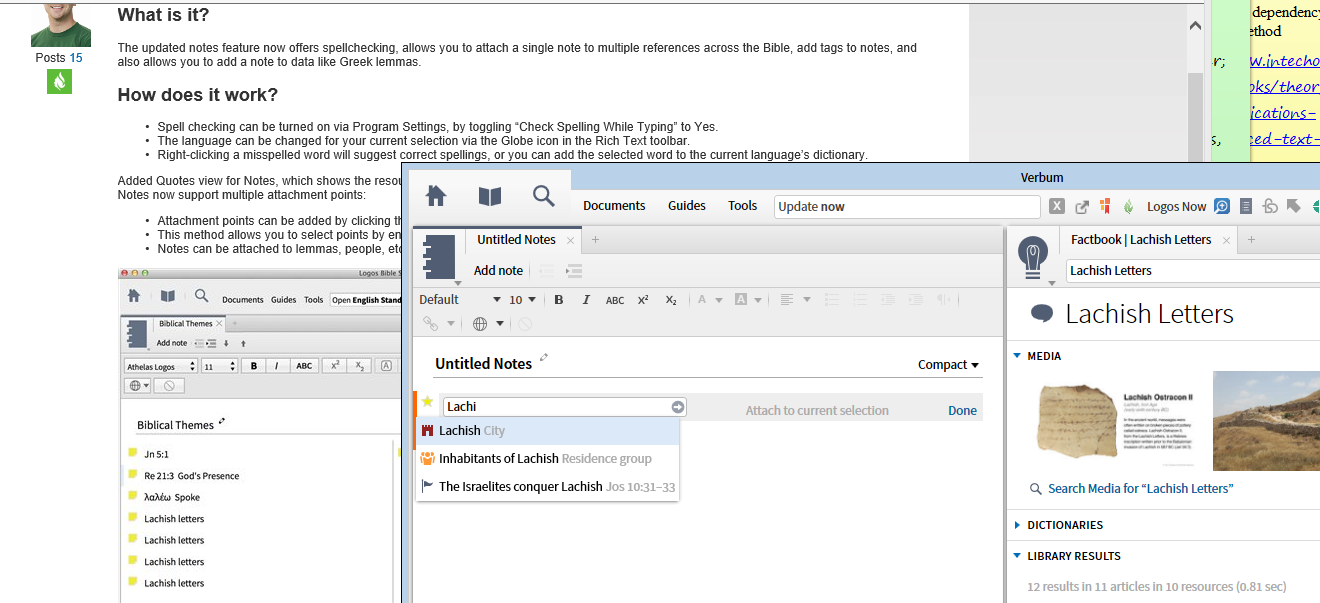Screen dimensions: 1320x603
Task: Click the home icon in Logos Bible screenshot
Action: click(134, 296)
